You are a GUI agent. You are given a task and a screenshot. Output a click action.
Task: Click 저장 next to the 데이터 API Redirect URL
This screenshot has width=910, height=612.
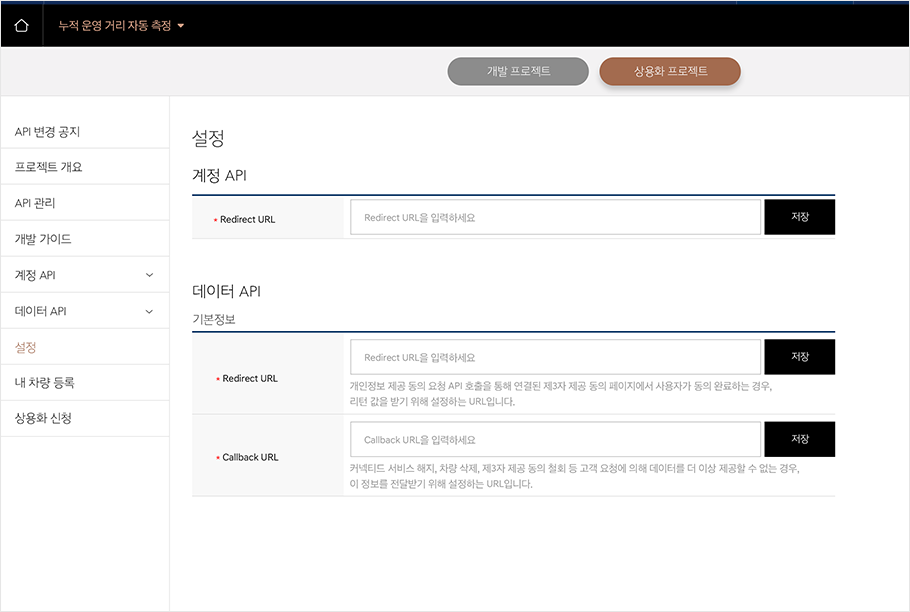click(x=799, y=356)
